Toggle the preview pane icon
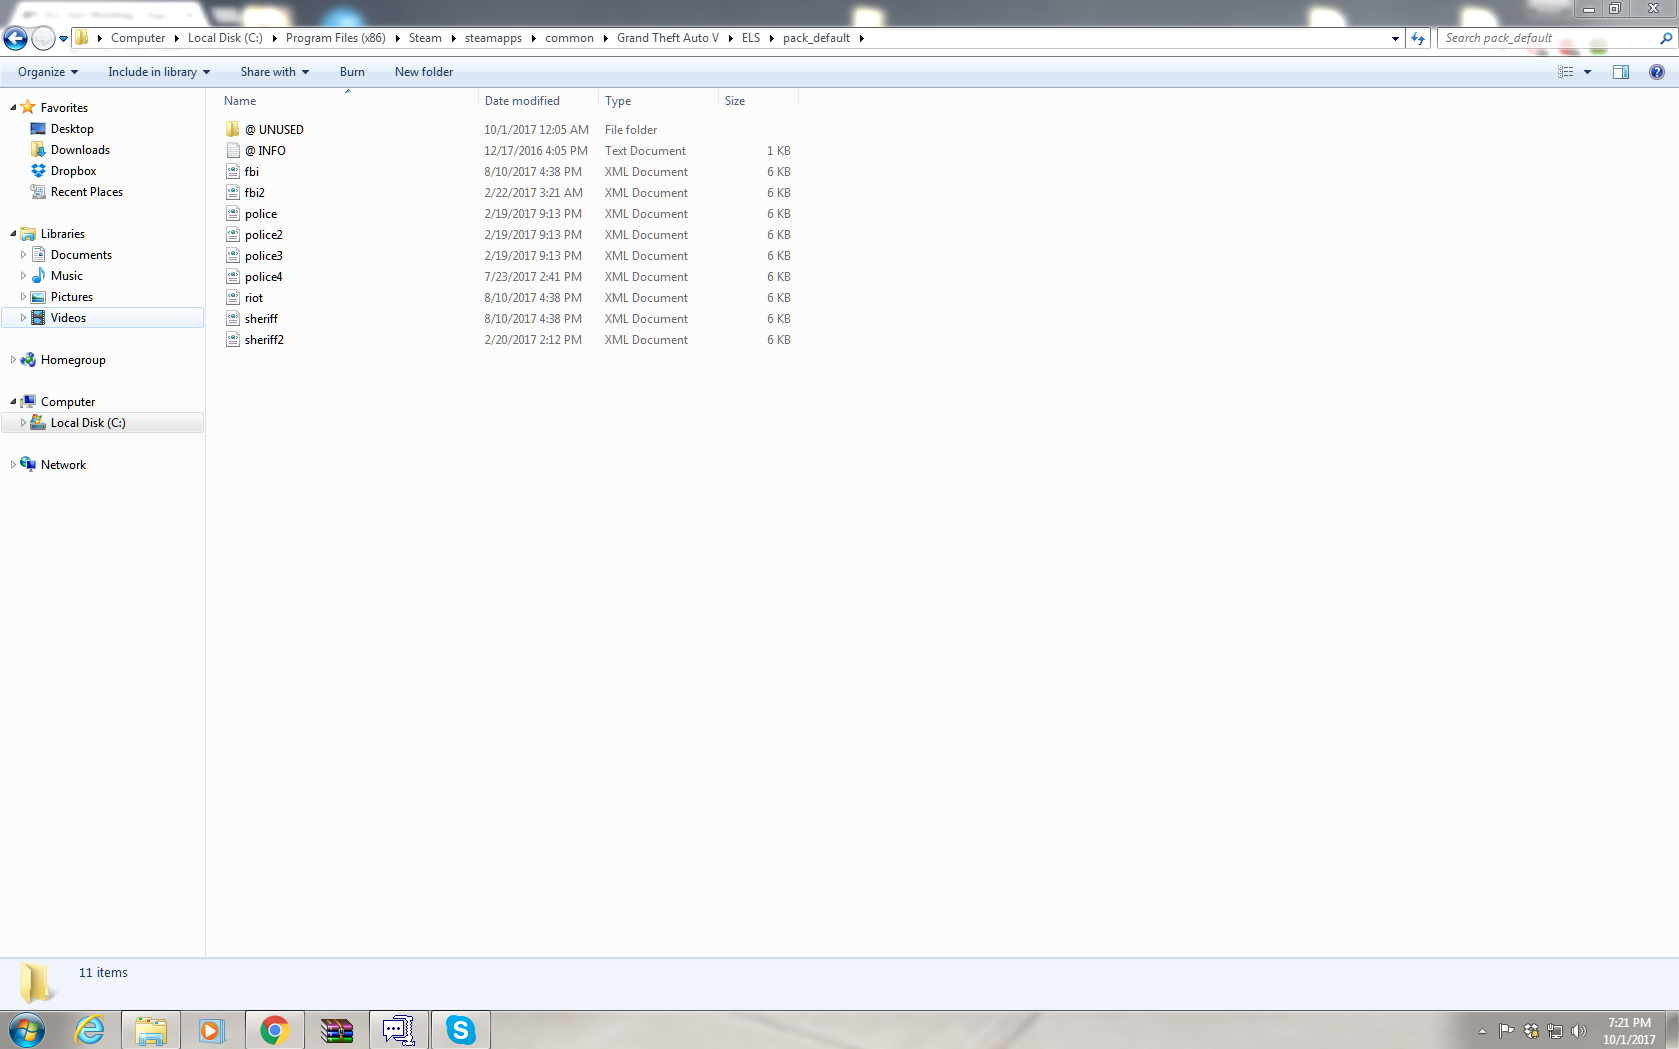Screen dimensions: 1679x1049 (1621, 72)
